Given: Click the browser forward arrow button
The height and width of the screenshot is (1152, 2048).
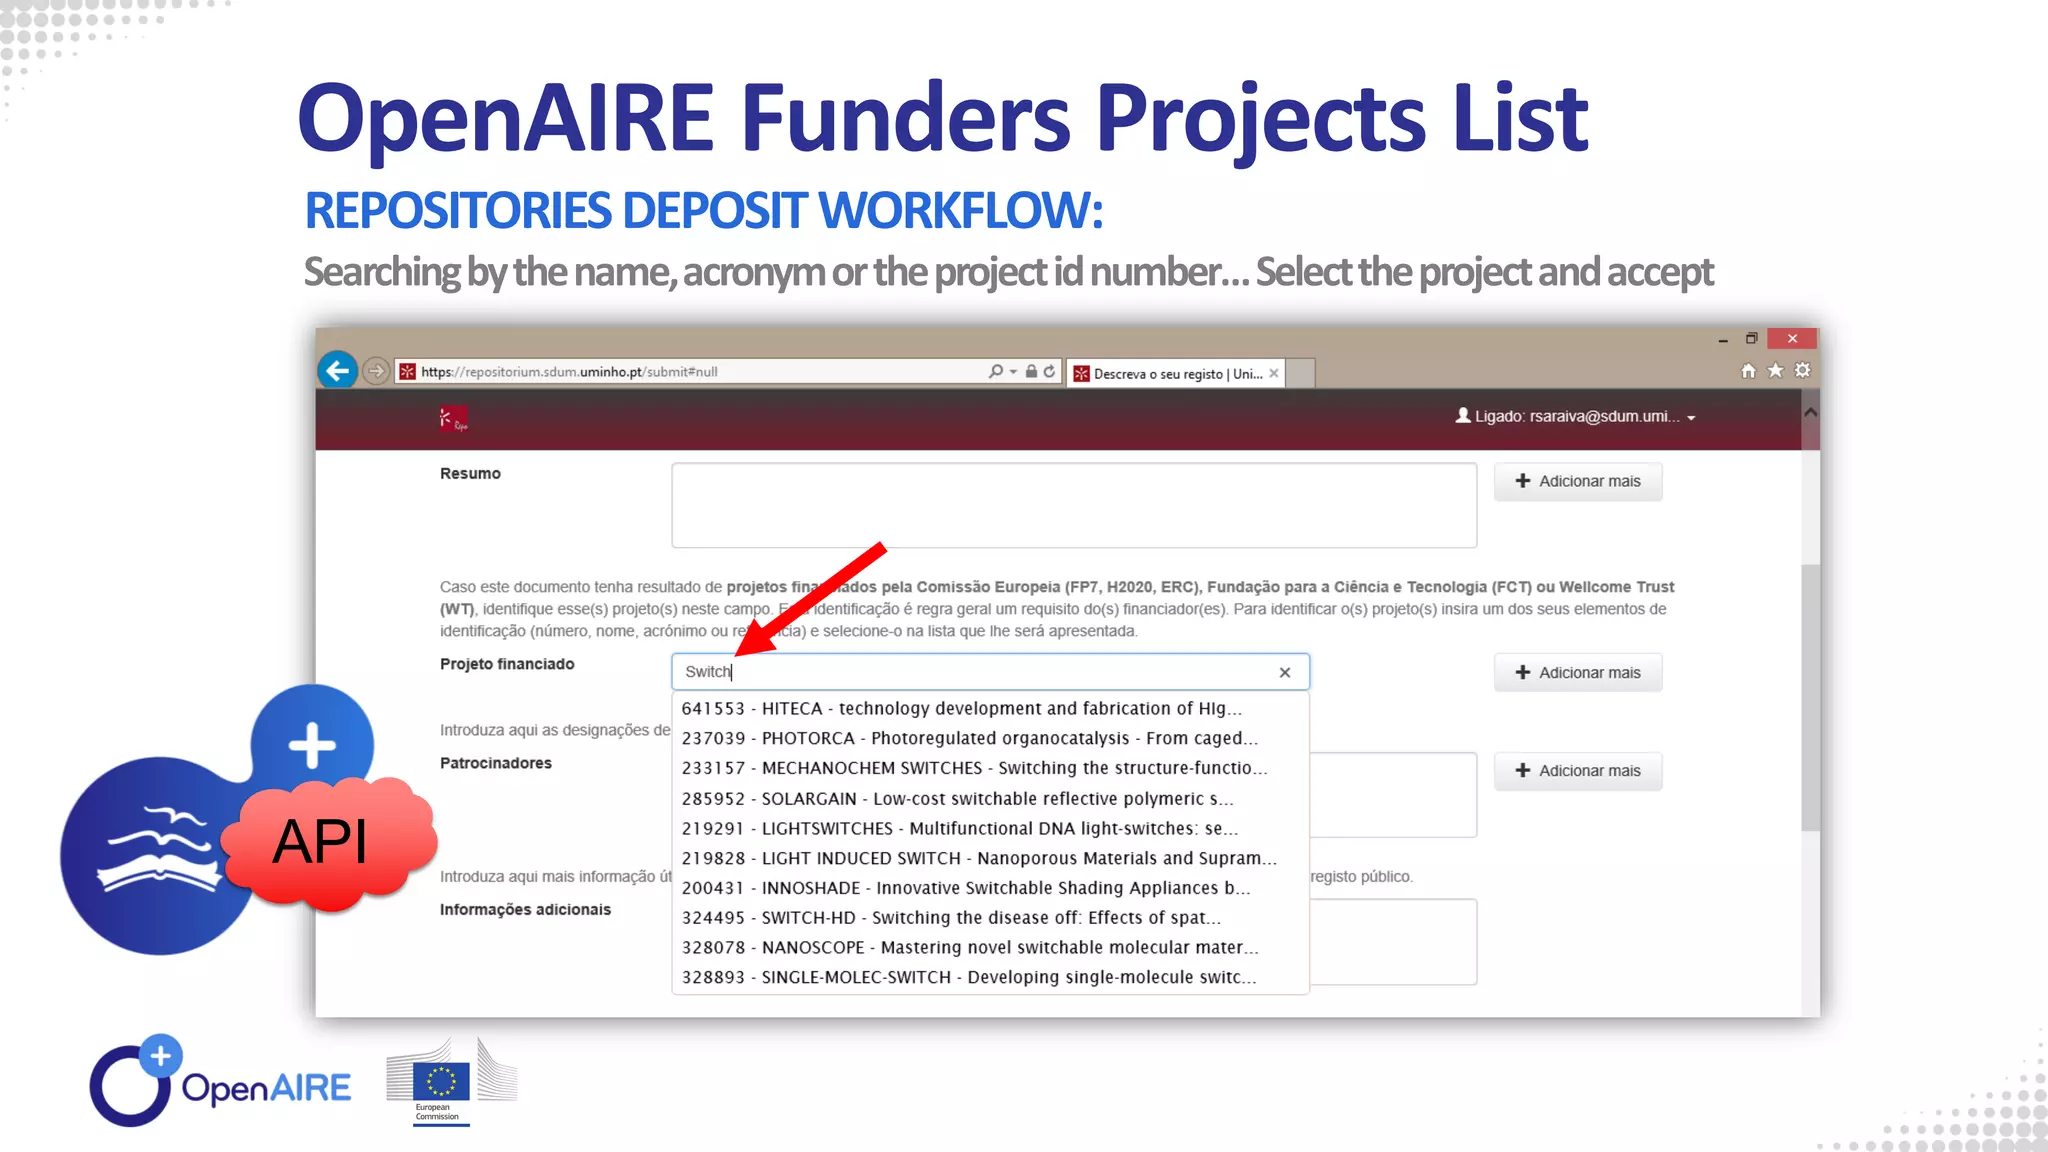Looking at the screenshot, I should [376, 372].
